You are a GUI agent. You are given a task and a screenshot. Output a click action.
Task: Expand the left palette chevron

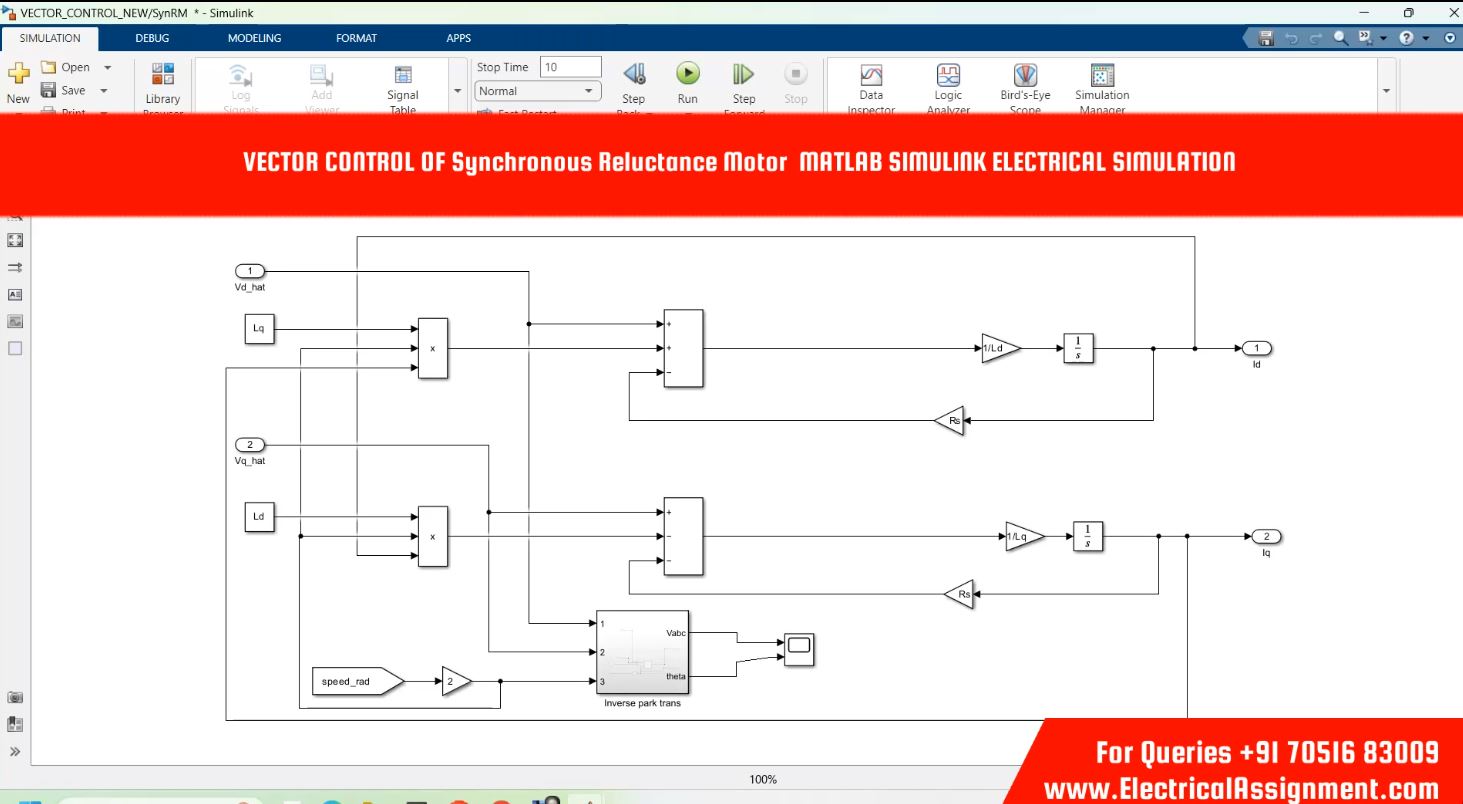point(15,751)
